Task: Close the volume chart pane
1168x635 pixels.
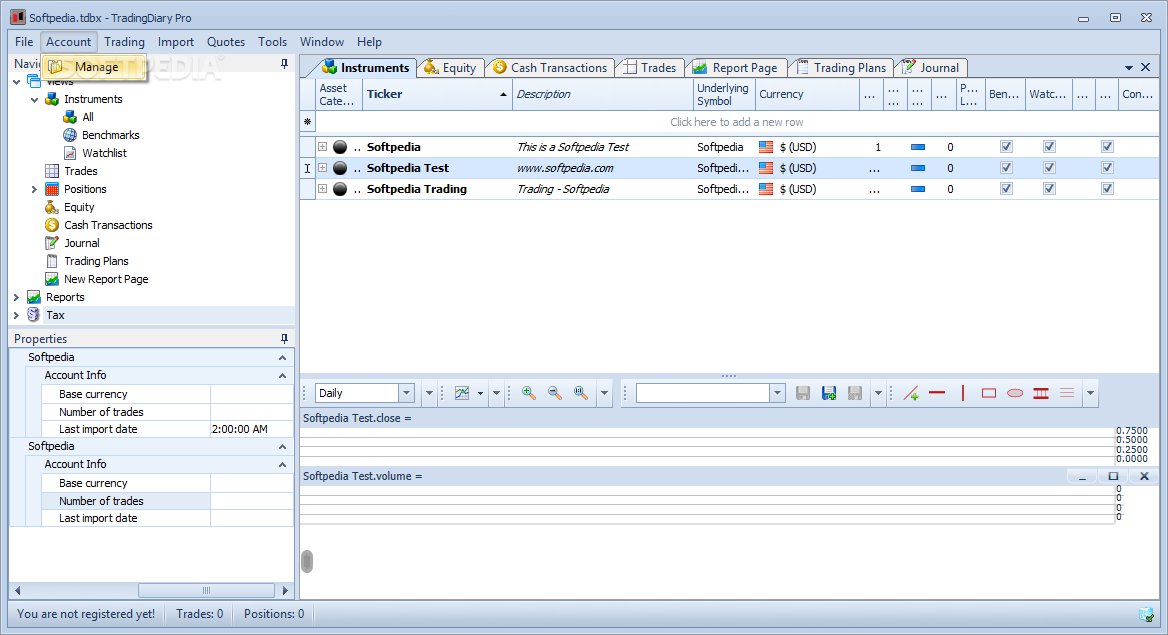Action: click(1144, 476)
